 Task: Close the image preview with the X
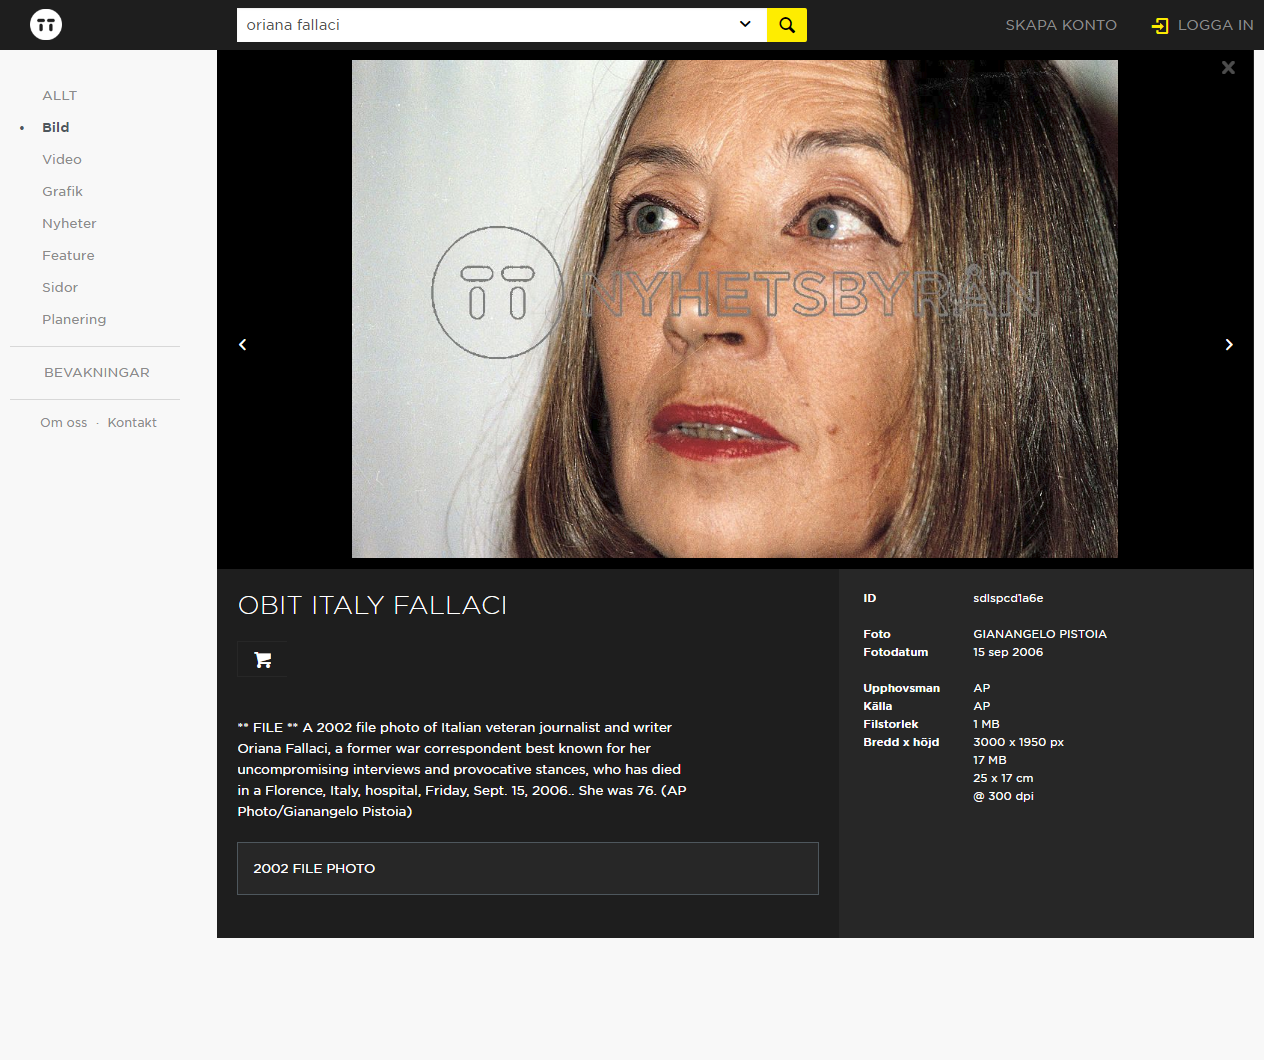click(x=1228, y=68)
